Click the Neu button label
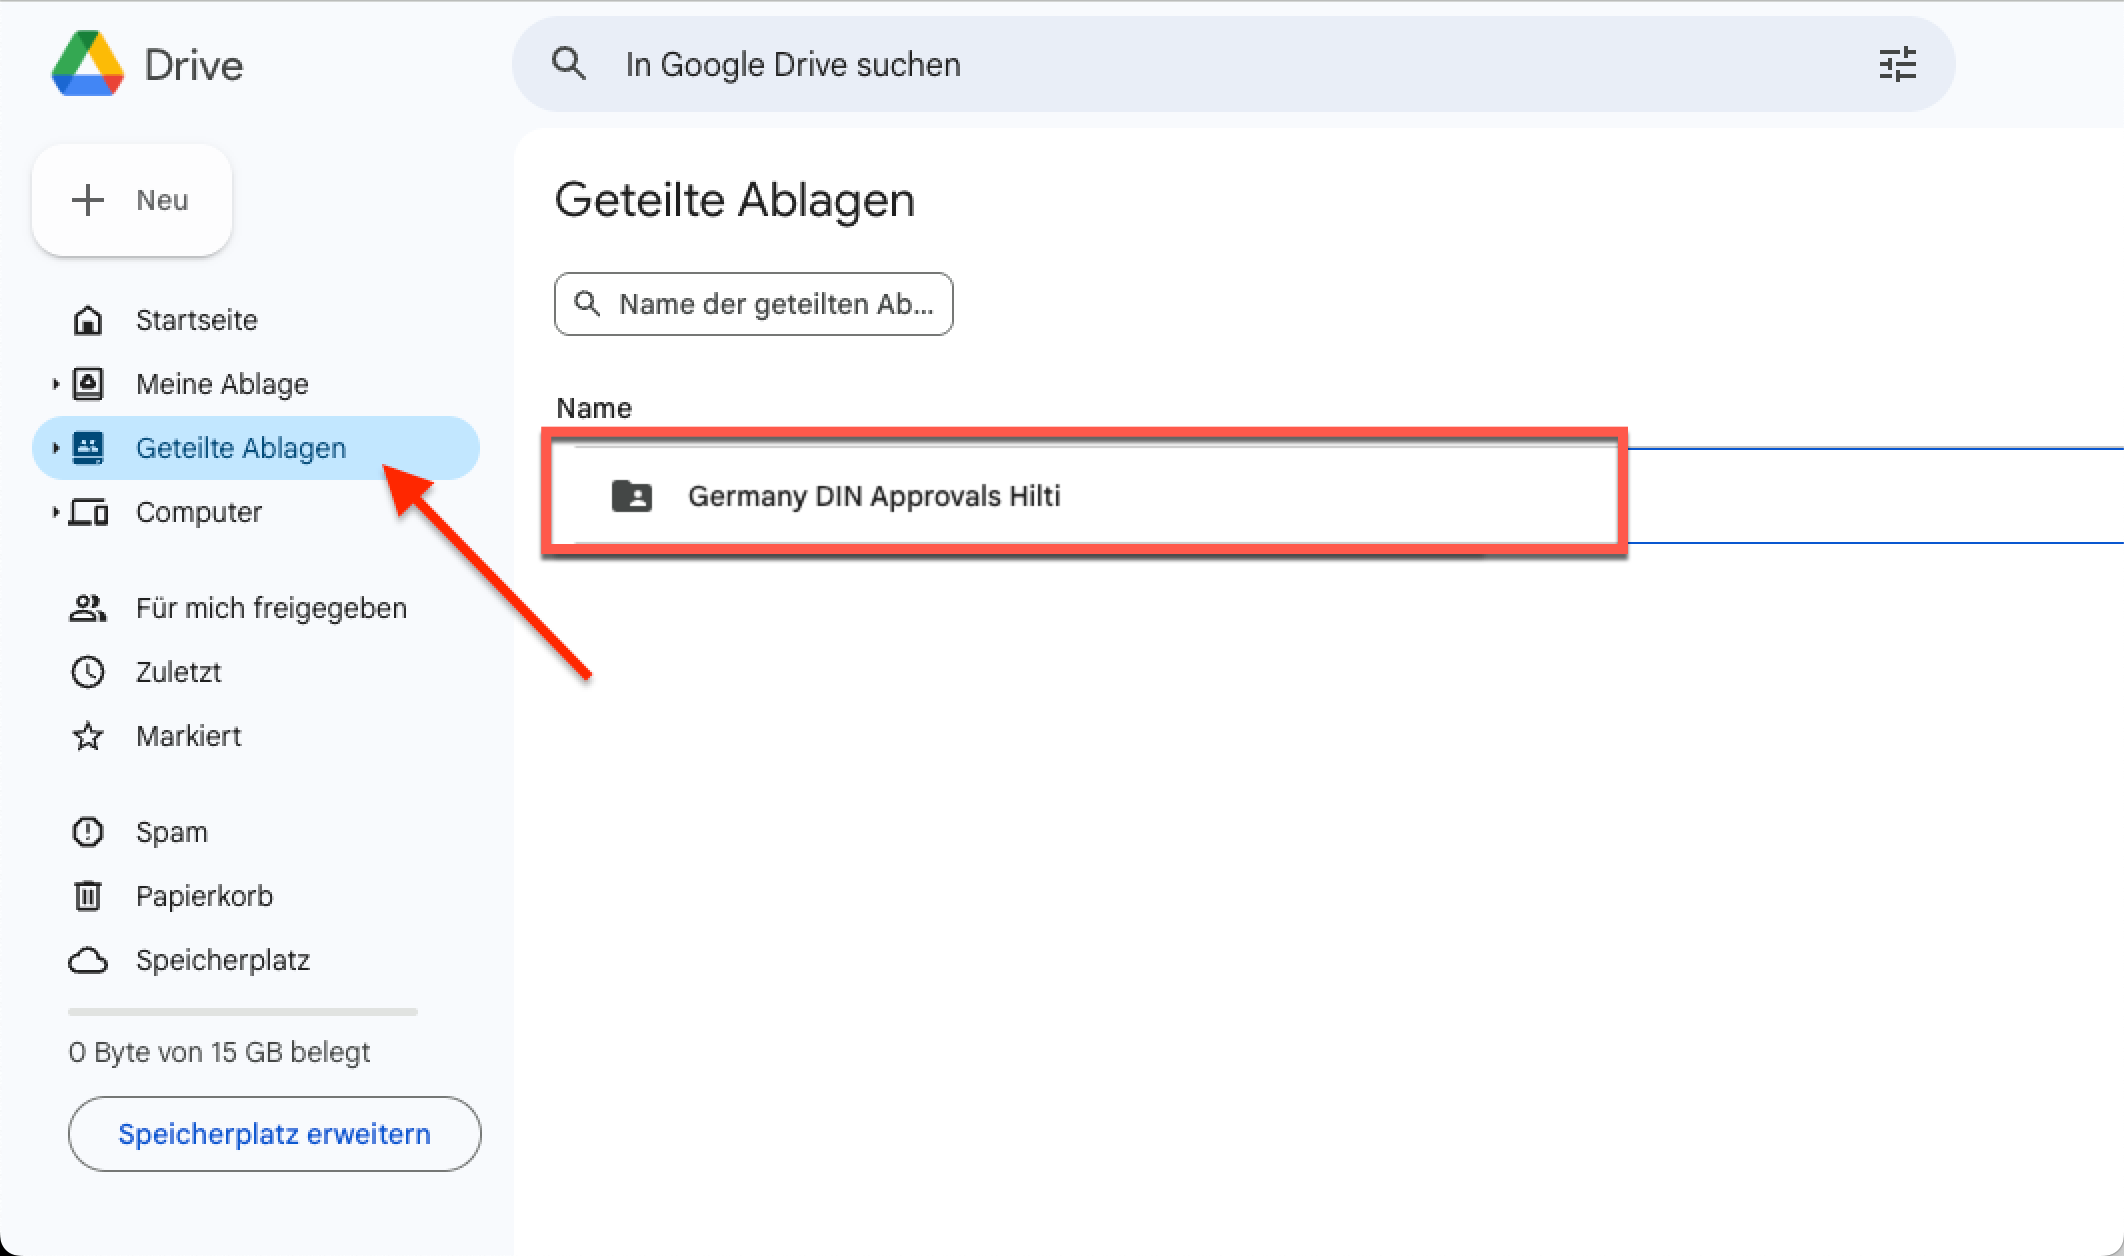The width and height of the screenshot is (2124, 1256). coord(162,200)
